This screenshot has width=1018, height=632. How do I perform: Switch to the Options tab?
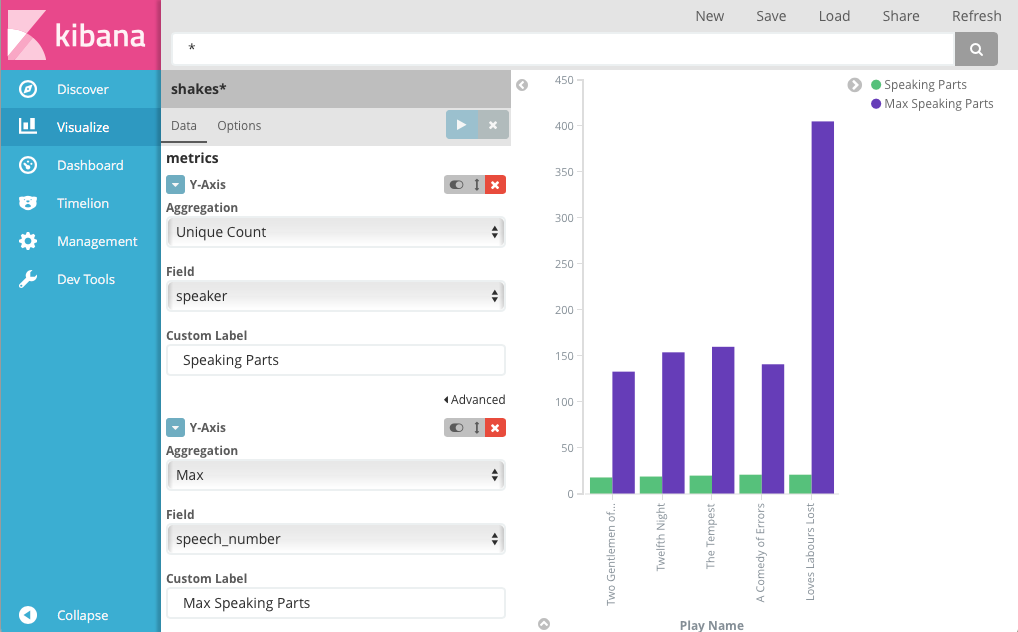coord(239,126)
